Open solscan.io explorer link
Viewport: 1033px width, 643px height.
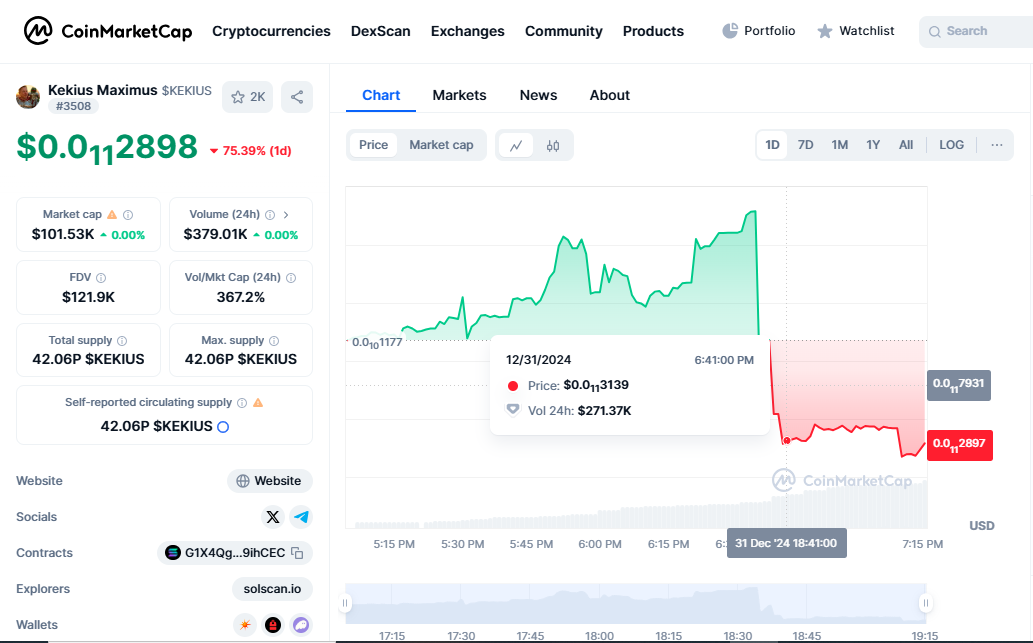tap(272, 589)
